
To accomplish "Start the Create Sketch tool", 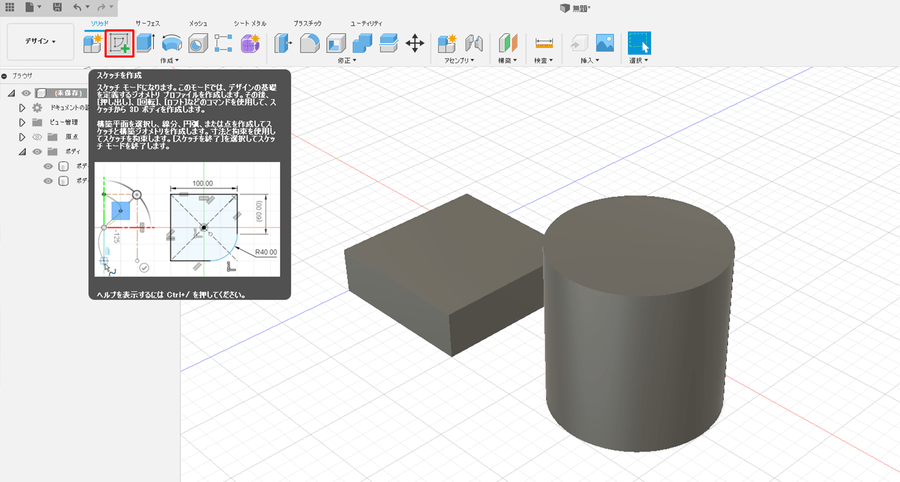I will (x=119, y=44).
